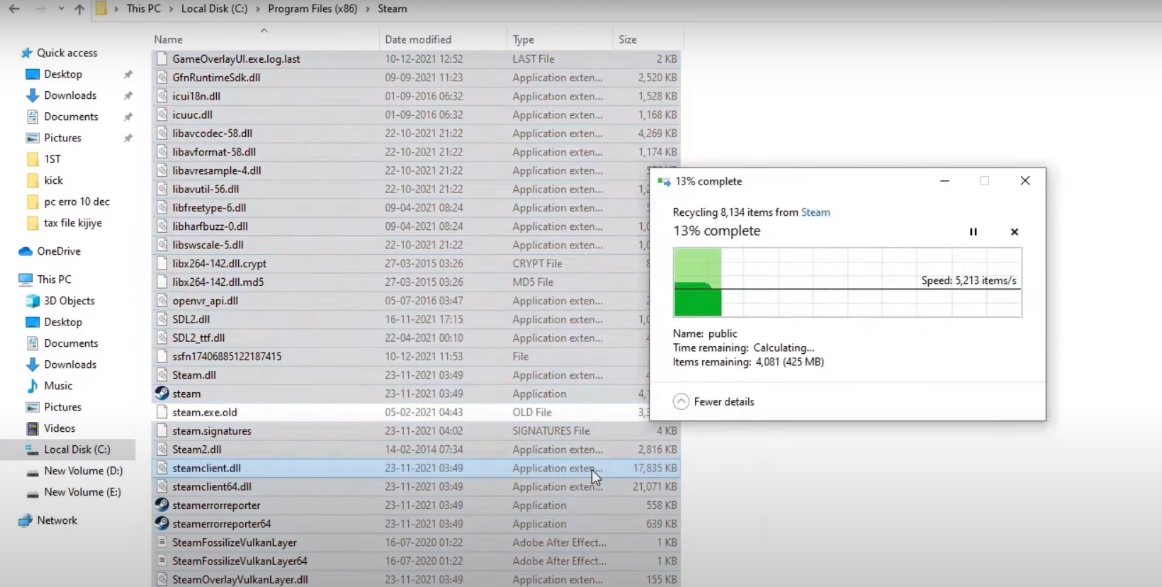Open tax file kijiye folder
This screenshot has height=587, width=1162.
pyautogui.click(x=73, y=222)
